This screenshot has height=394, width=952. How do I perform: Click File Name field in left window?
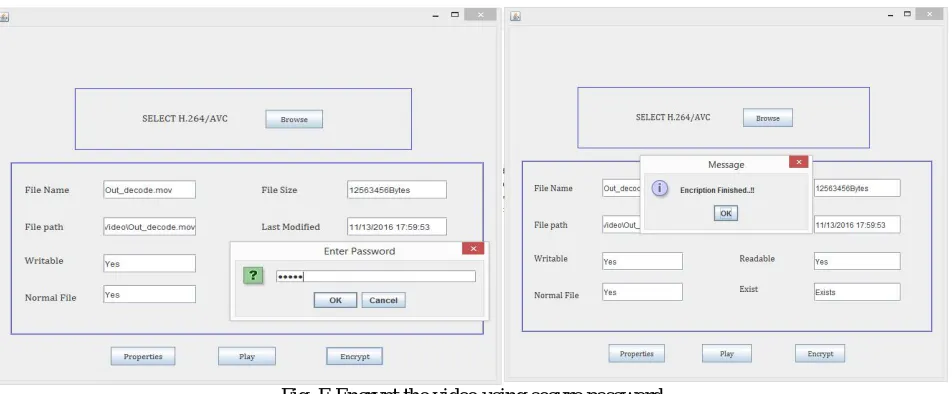(x=149, y=189)
